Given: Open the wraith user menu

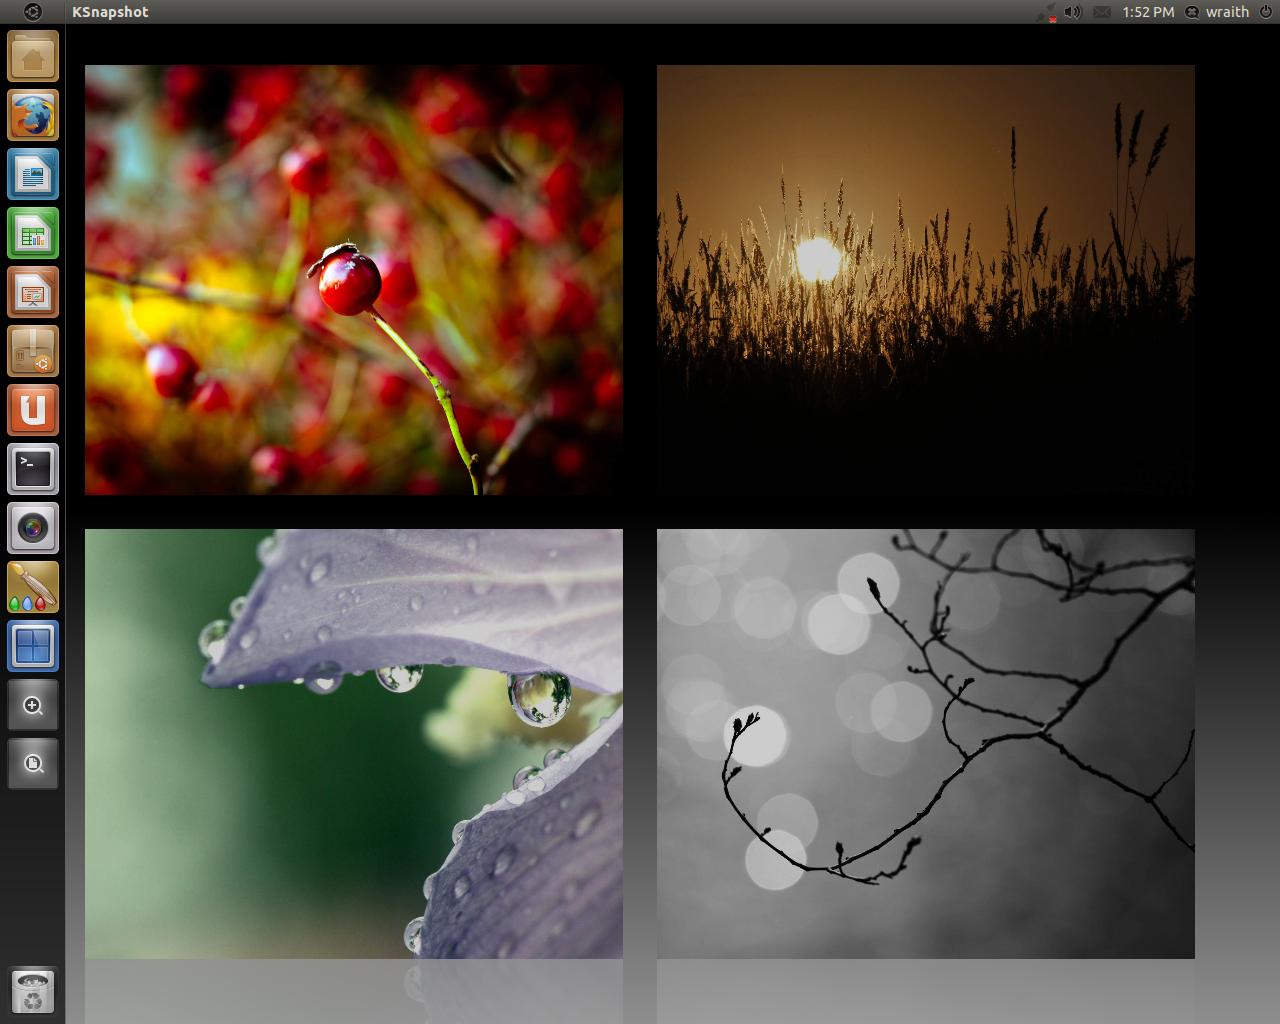Looking at the screenshot, I should click(x=1218, y=12).
